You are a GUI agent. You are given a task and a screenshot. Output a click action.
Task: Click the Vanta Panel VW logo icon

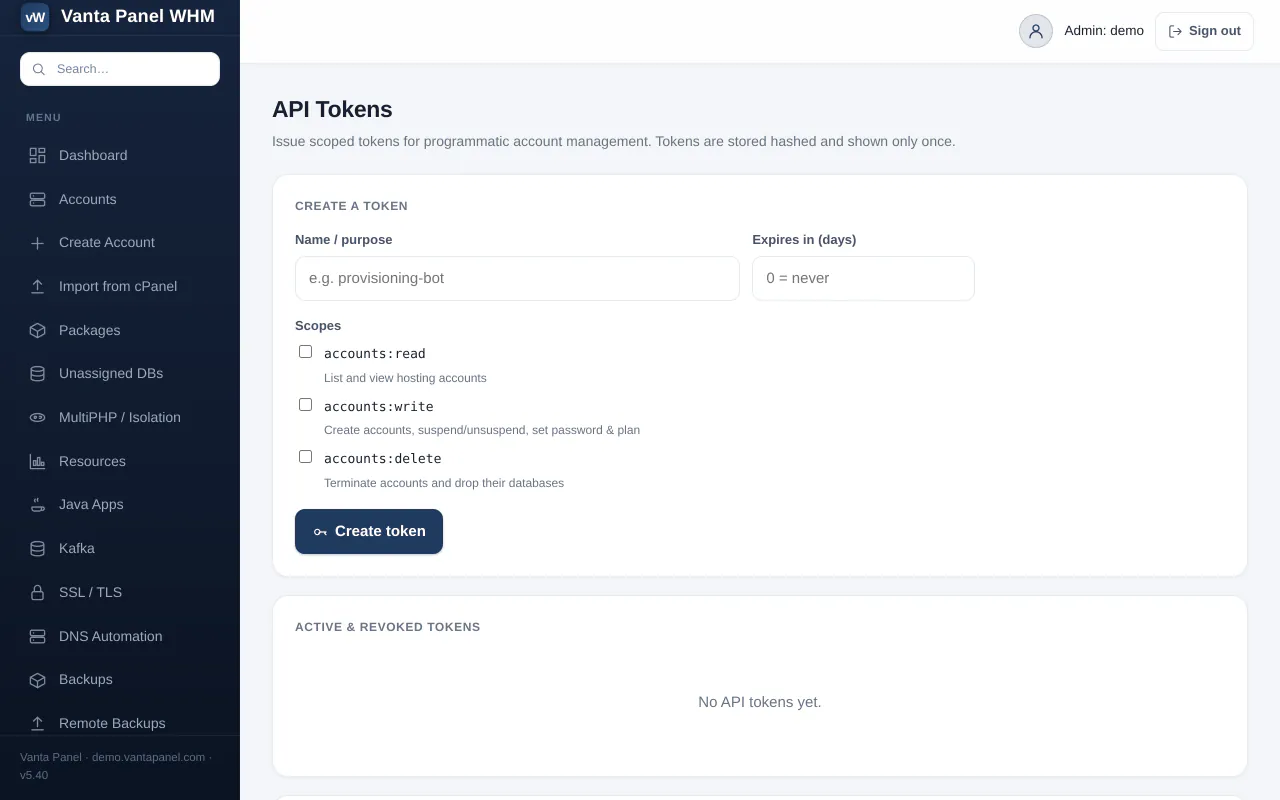[x=35, y=17]
